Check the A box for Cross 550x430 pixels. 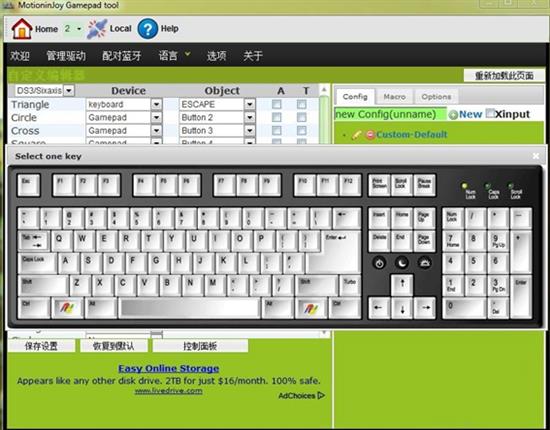277,130
